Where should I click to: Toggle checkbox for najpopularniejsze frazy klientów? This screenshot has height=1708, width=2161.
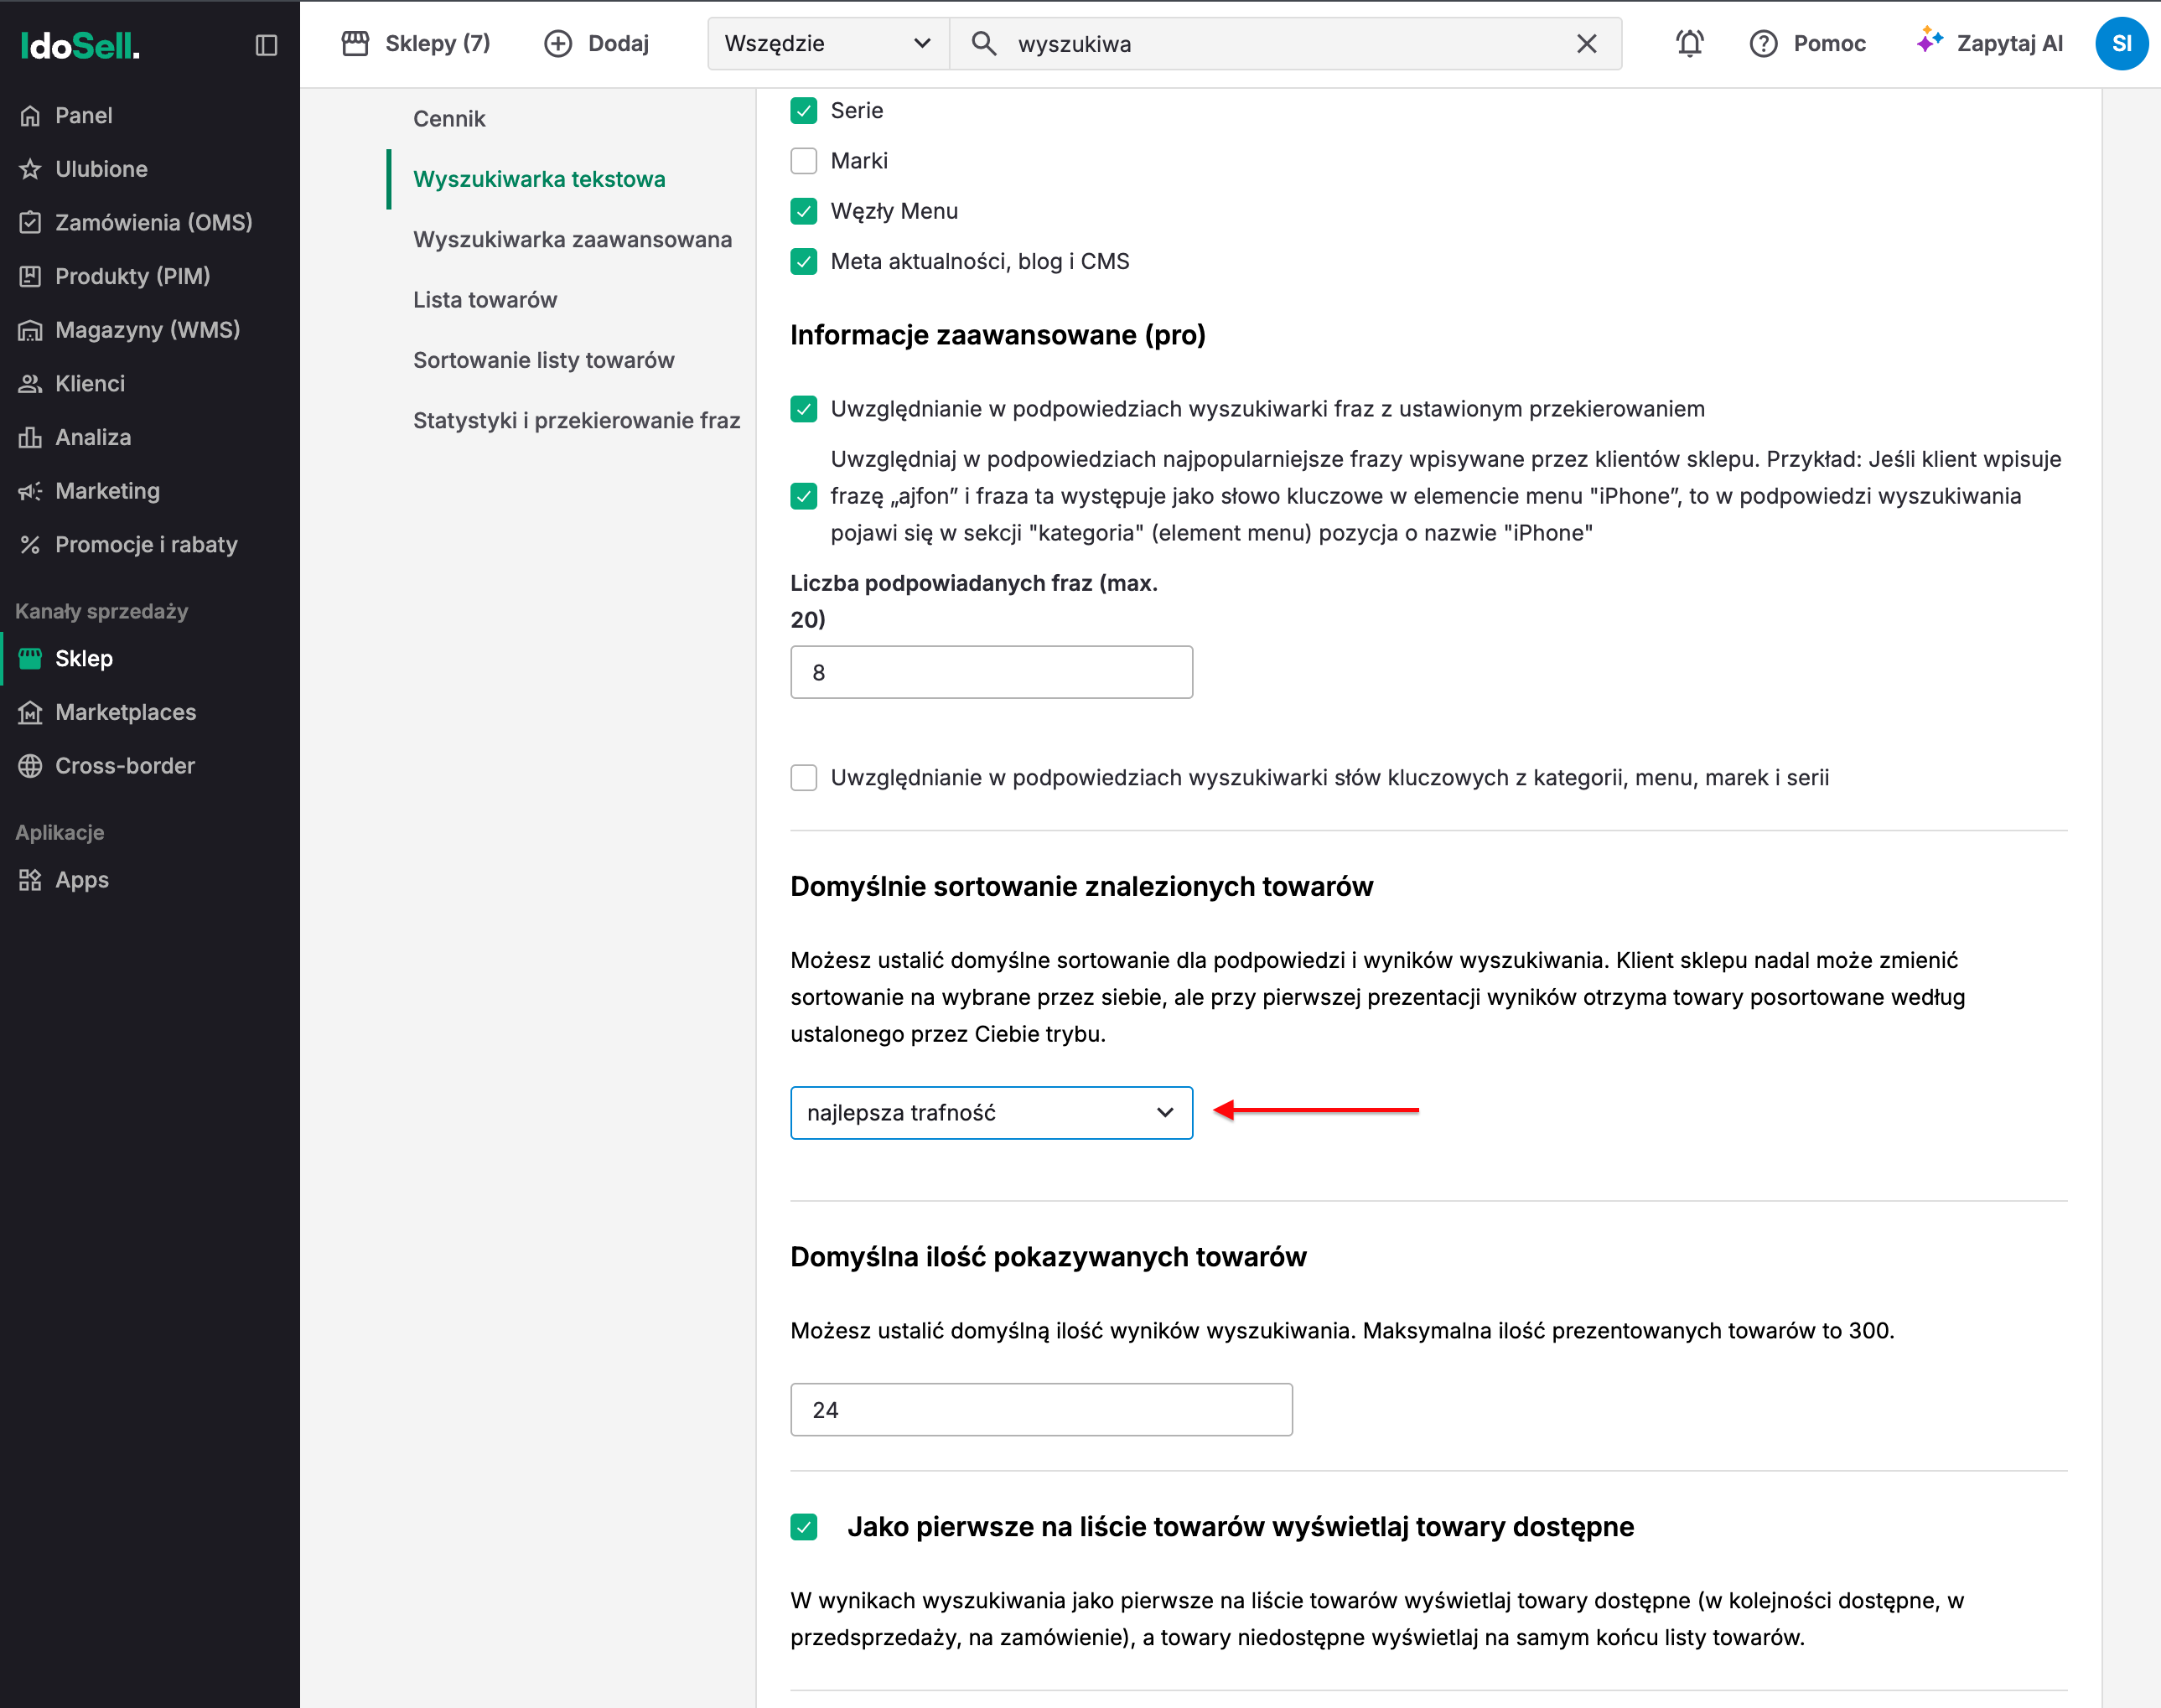[x=804, y=496]
